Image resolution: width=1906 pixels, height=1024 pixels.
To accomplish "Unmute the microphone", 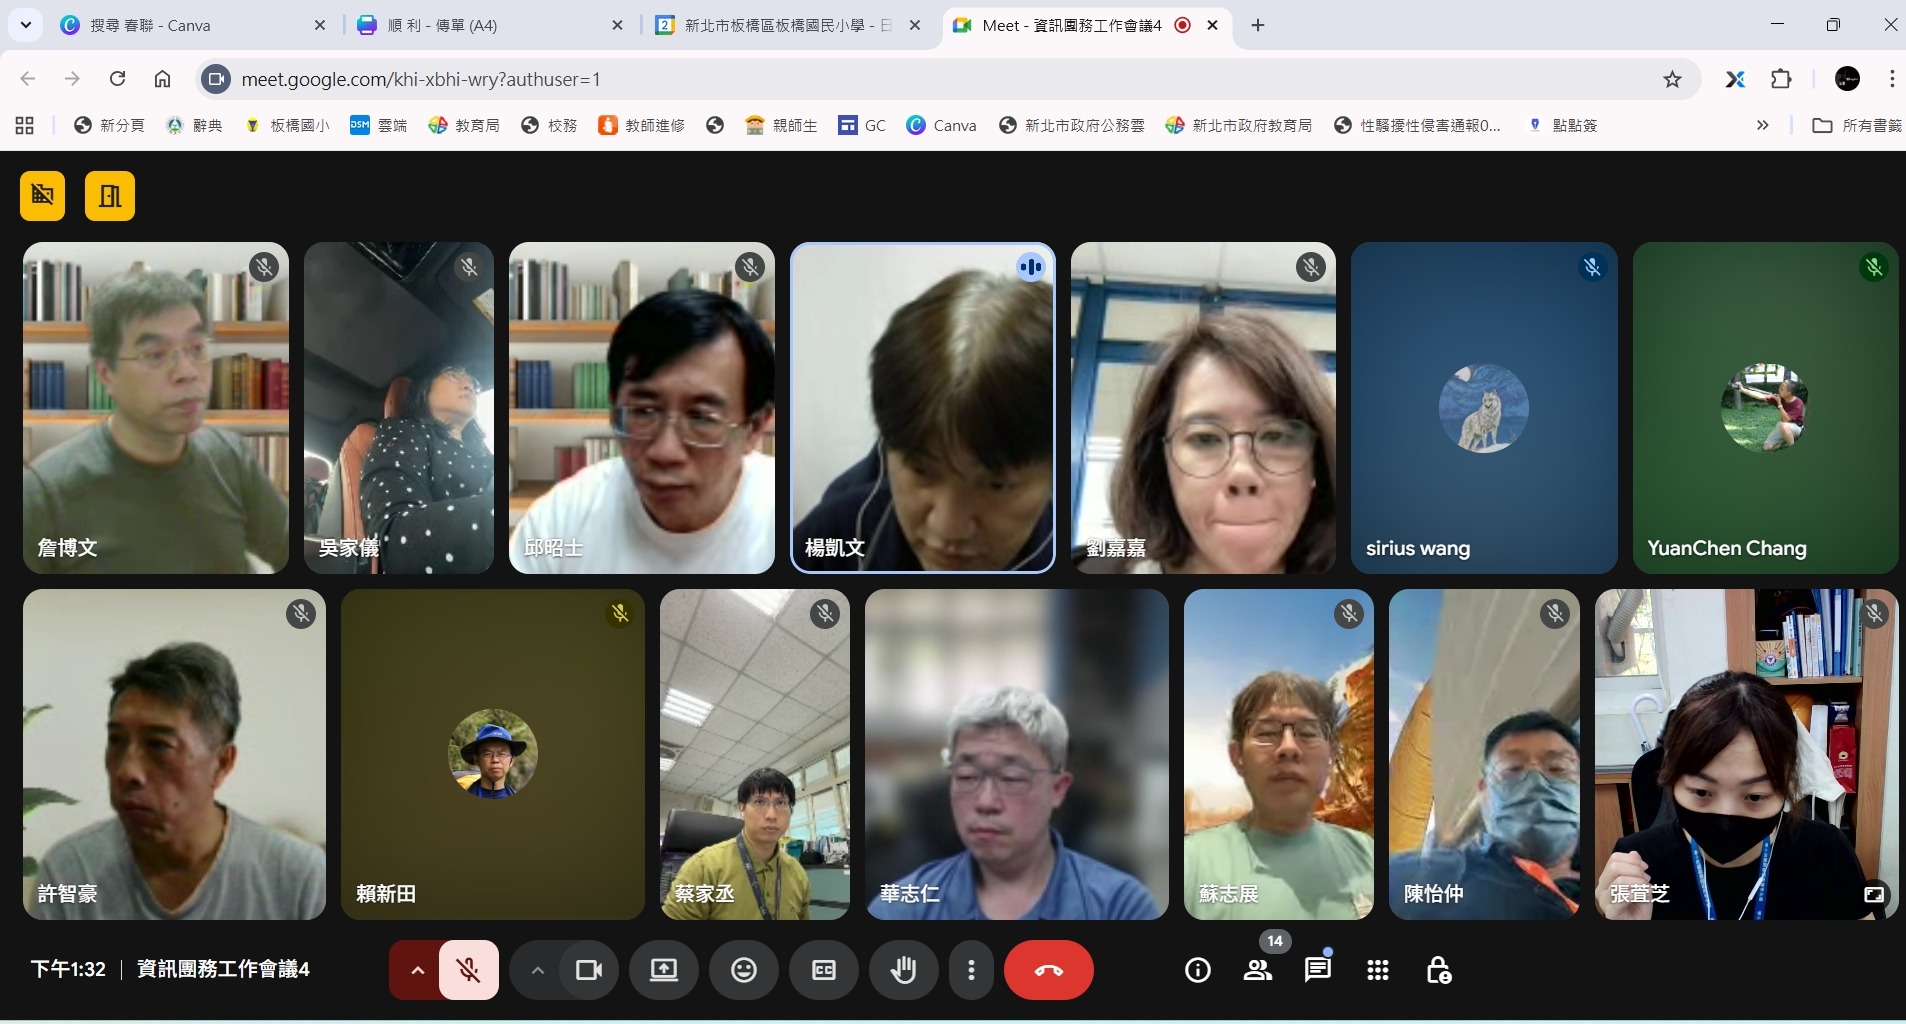I will point(468,970).
